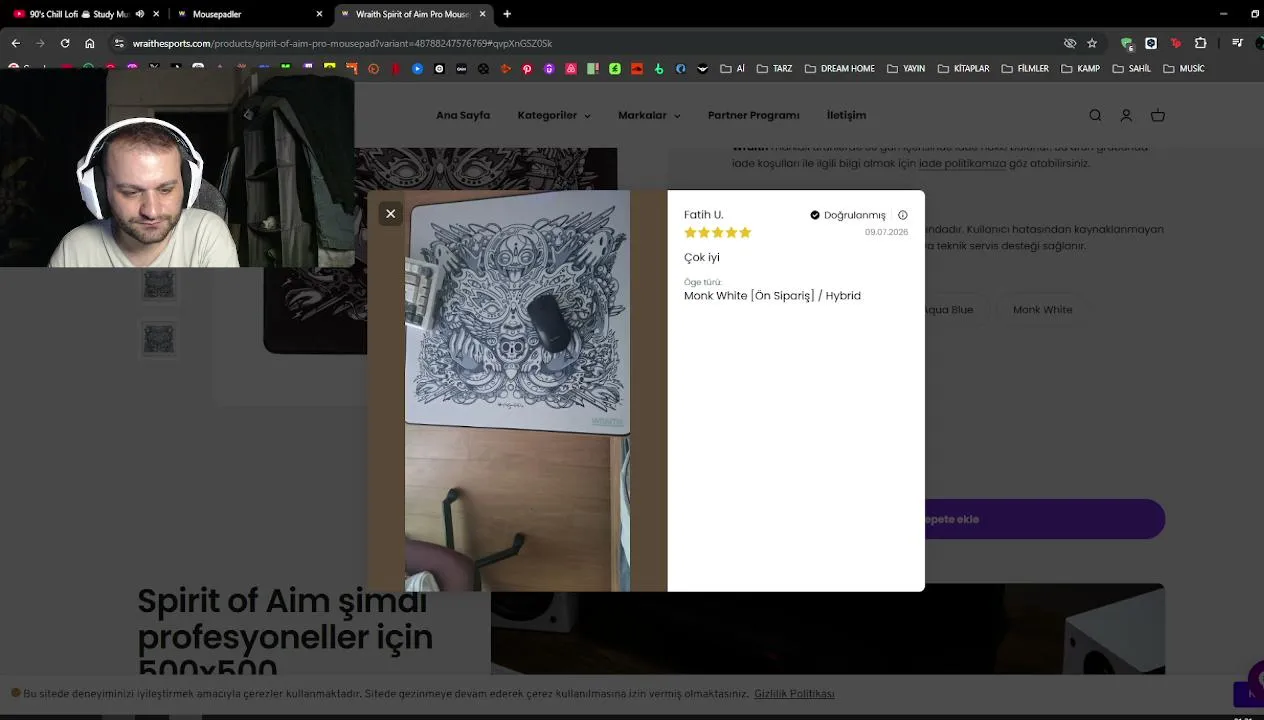The height and width of the screenshot is (720, 1264).
Task: Click the browser forward arrow
Action: click(40, 43)
